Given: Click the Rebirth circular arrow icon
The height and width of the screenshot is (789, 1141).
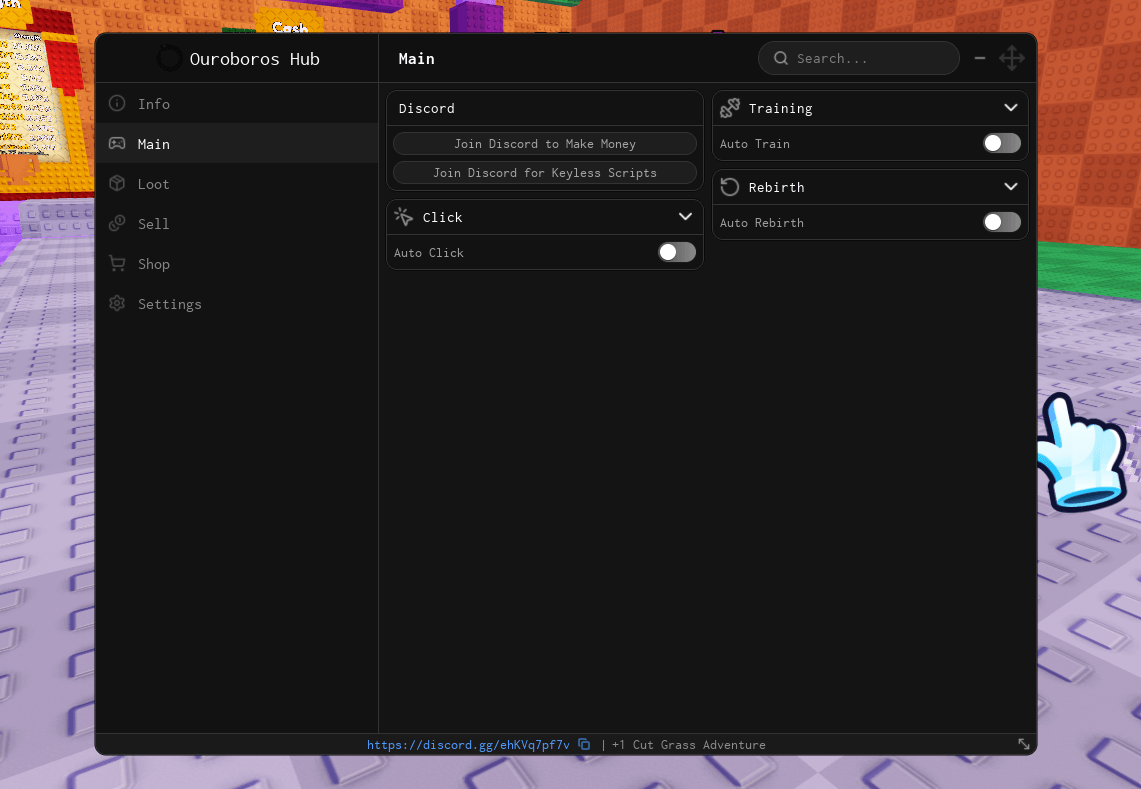Looking at the screenshot, I should 730,187.
